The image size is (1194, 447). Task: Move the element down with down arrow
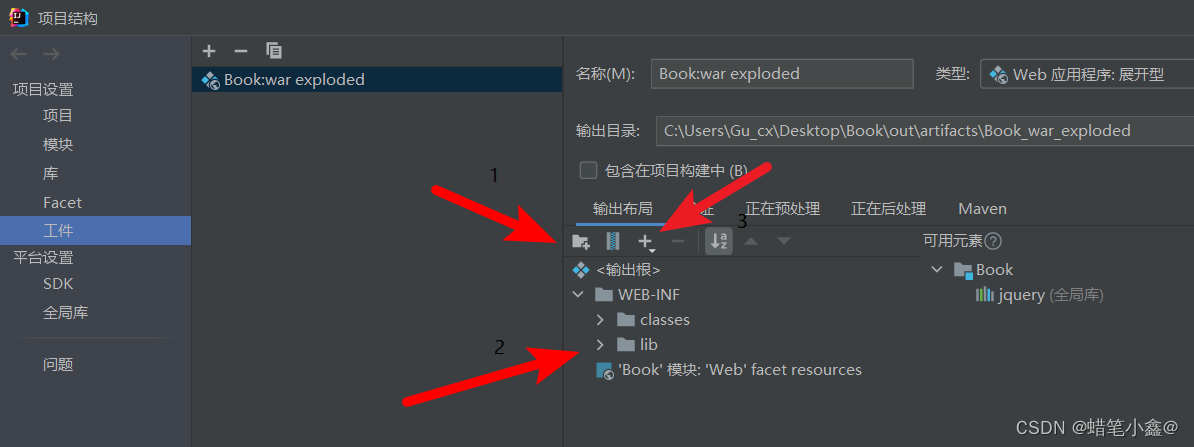coord(784,242)
